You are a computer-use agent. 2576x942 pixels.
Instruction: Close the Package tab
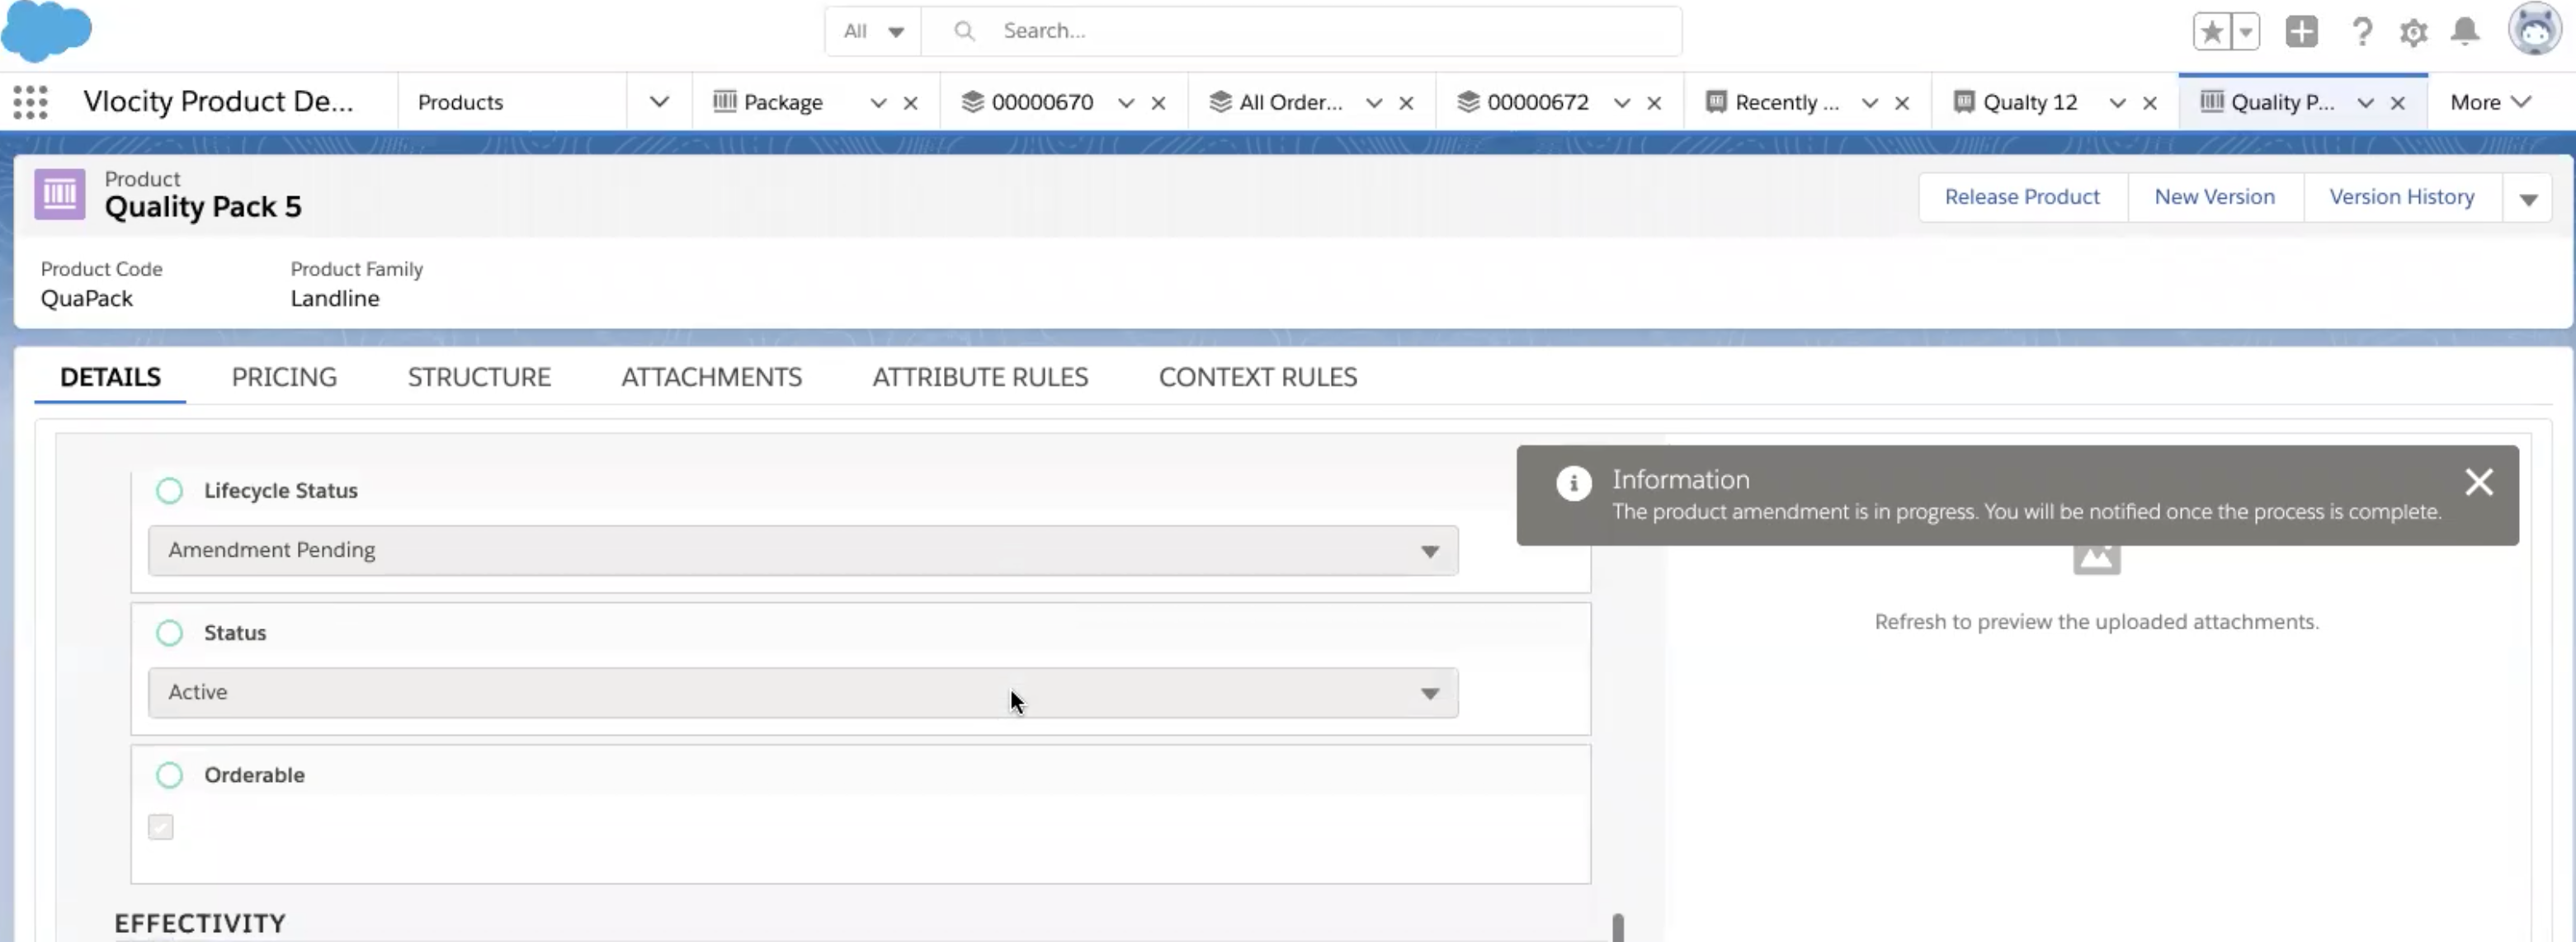910,103
